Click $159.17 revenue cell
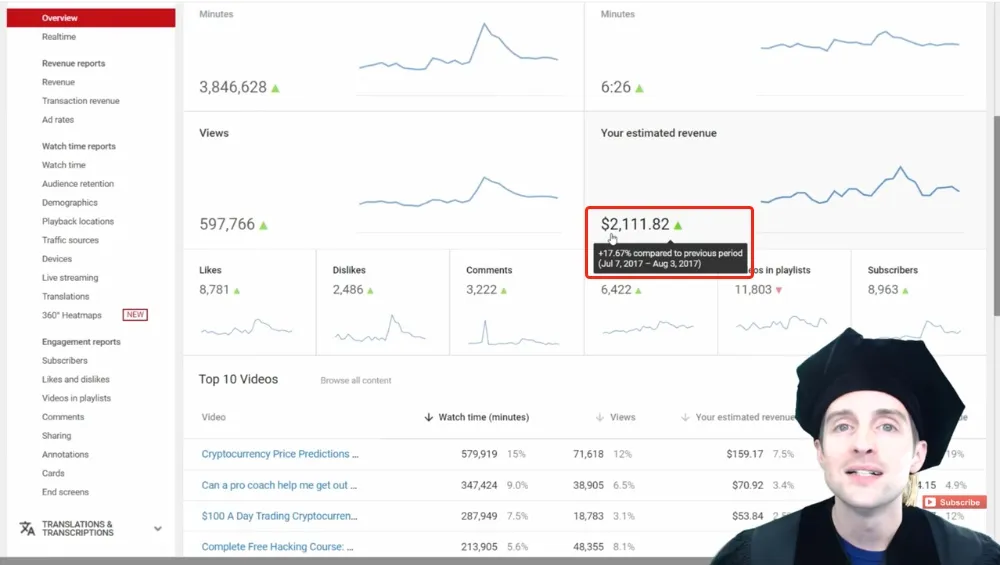Screen dimensions: 1000x565 (745, 454)
